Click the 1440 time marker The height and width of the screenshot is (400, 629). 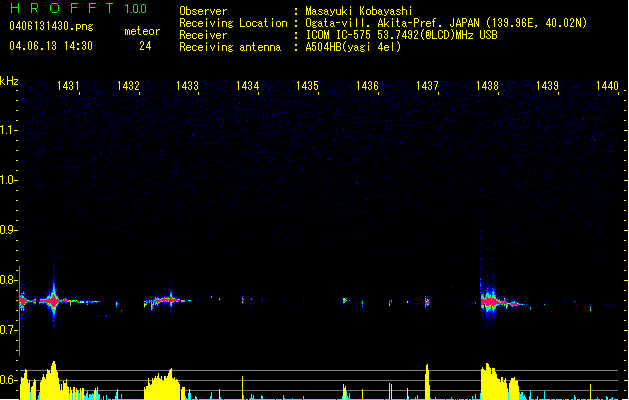point(607,86)
